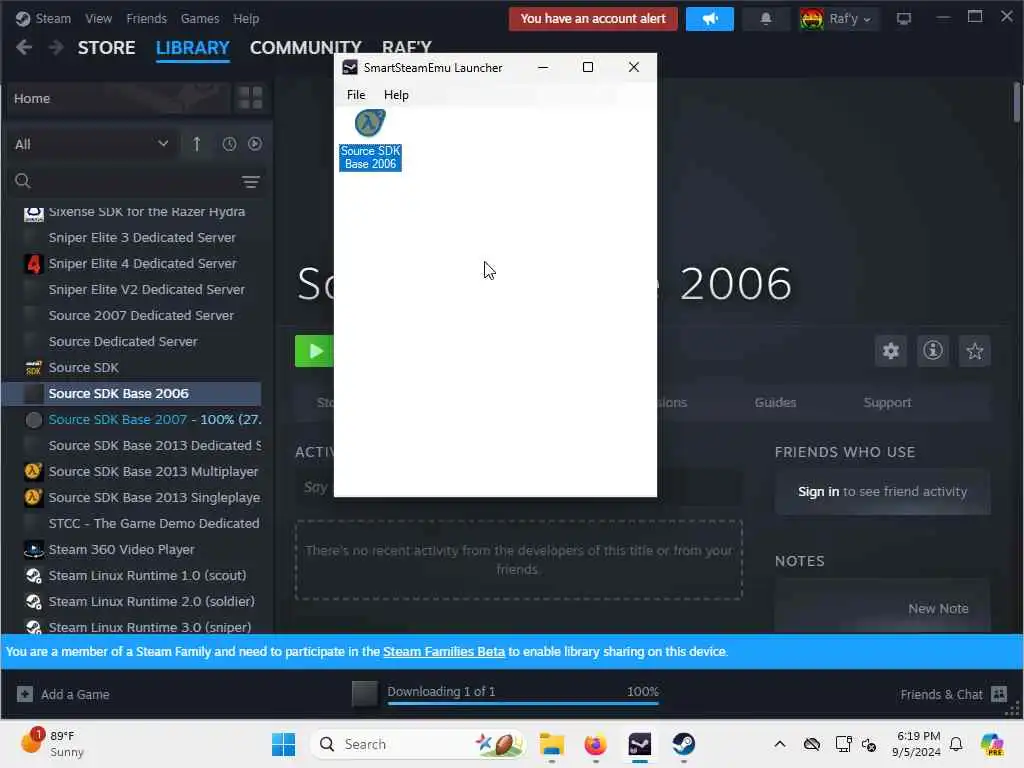
Task: Open Friends & Chat
Action: click(953, 694)
